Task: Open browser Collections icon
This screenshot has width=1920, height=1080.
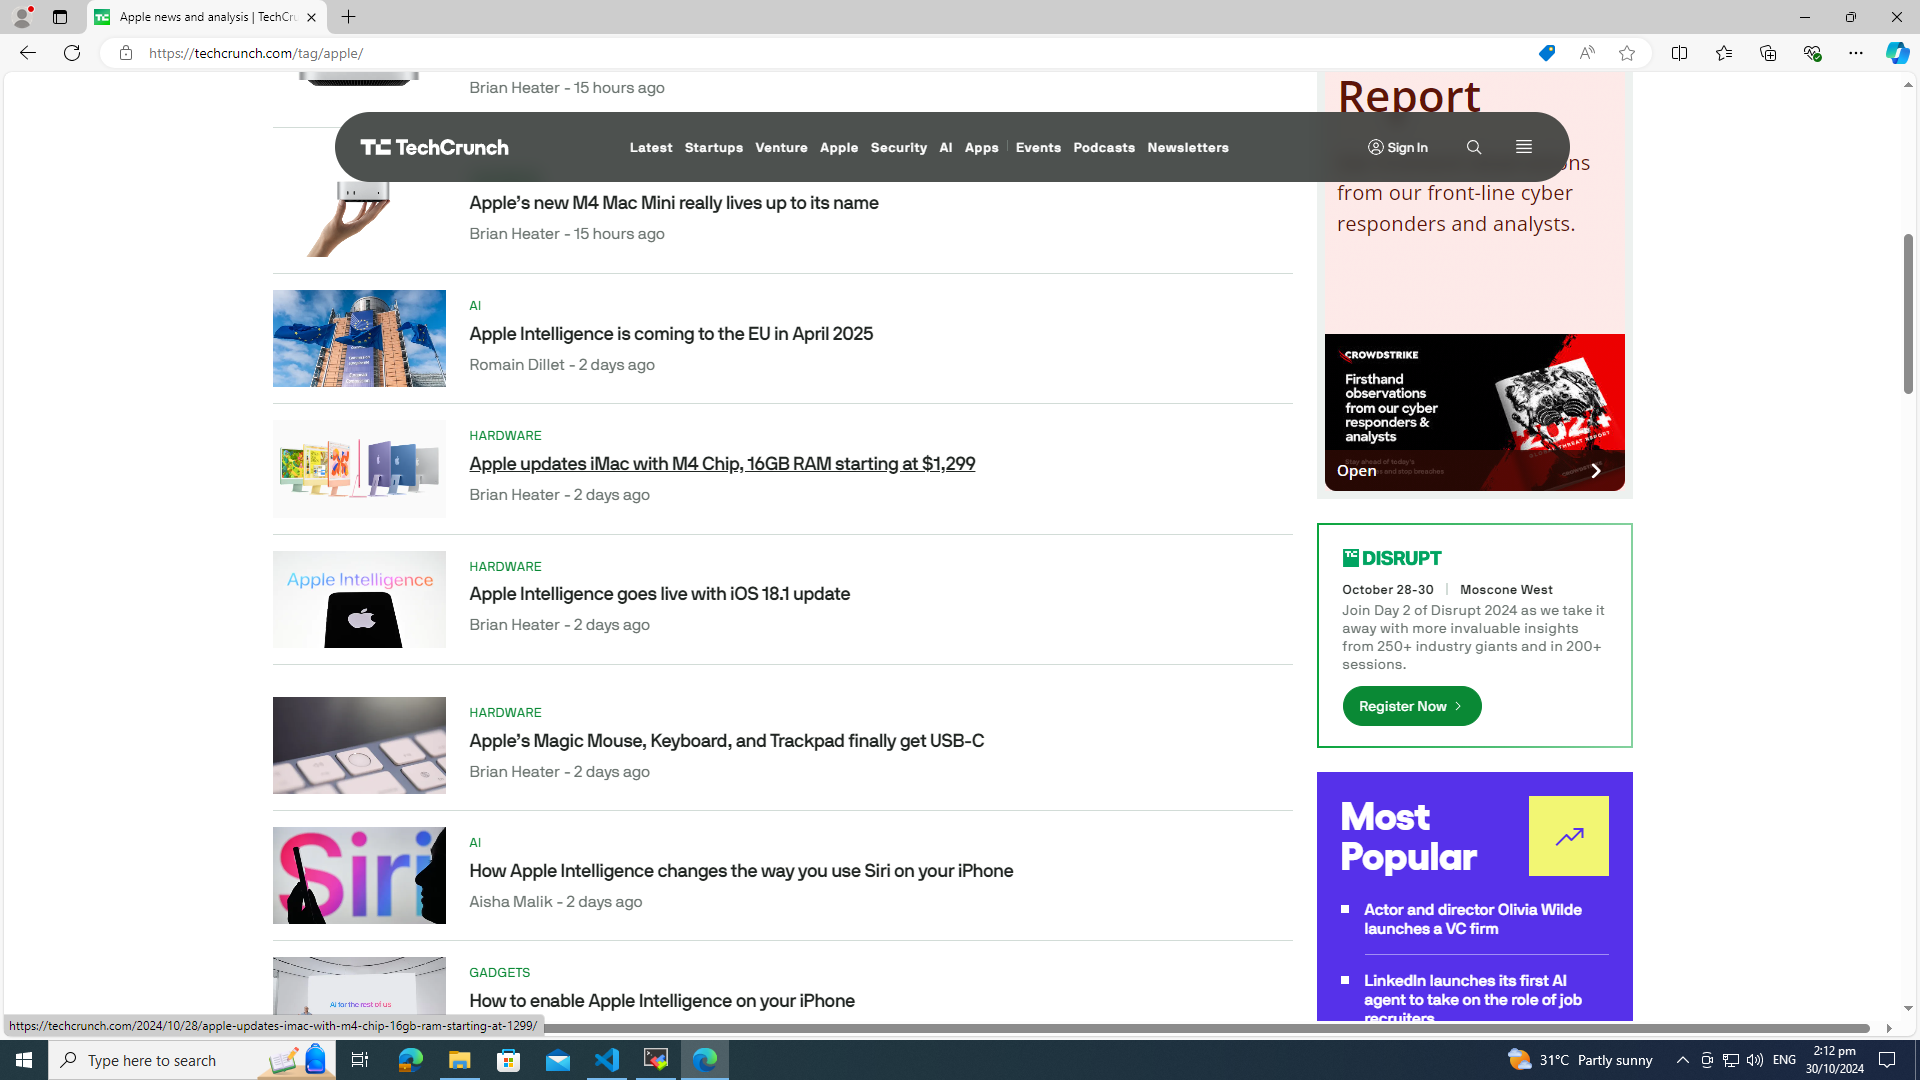Action: [1767, 53]
